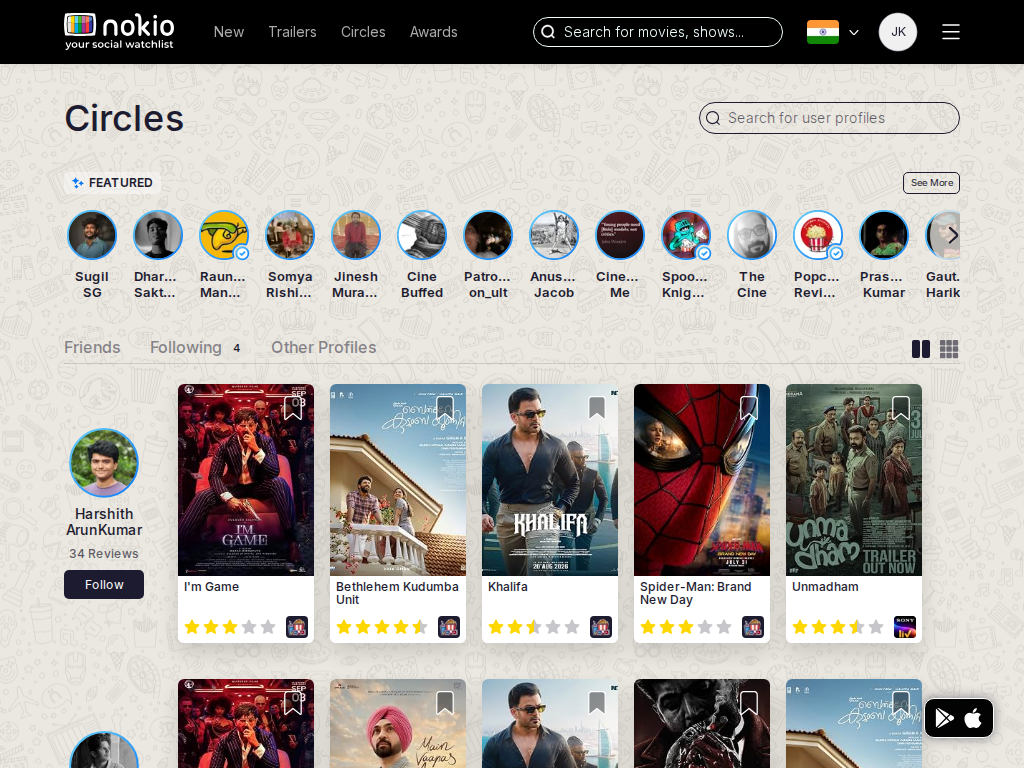This screenshot has width=1024, height=768.
Task: Open the Awards menu item
Action: (434, 32)
